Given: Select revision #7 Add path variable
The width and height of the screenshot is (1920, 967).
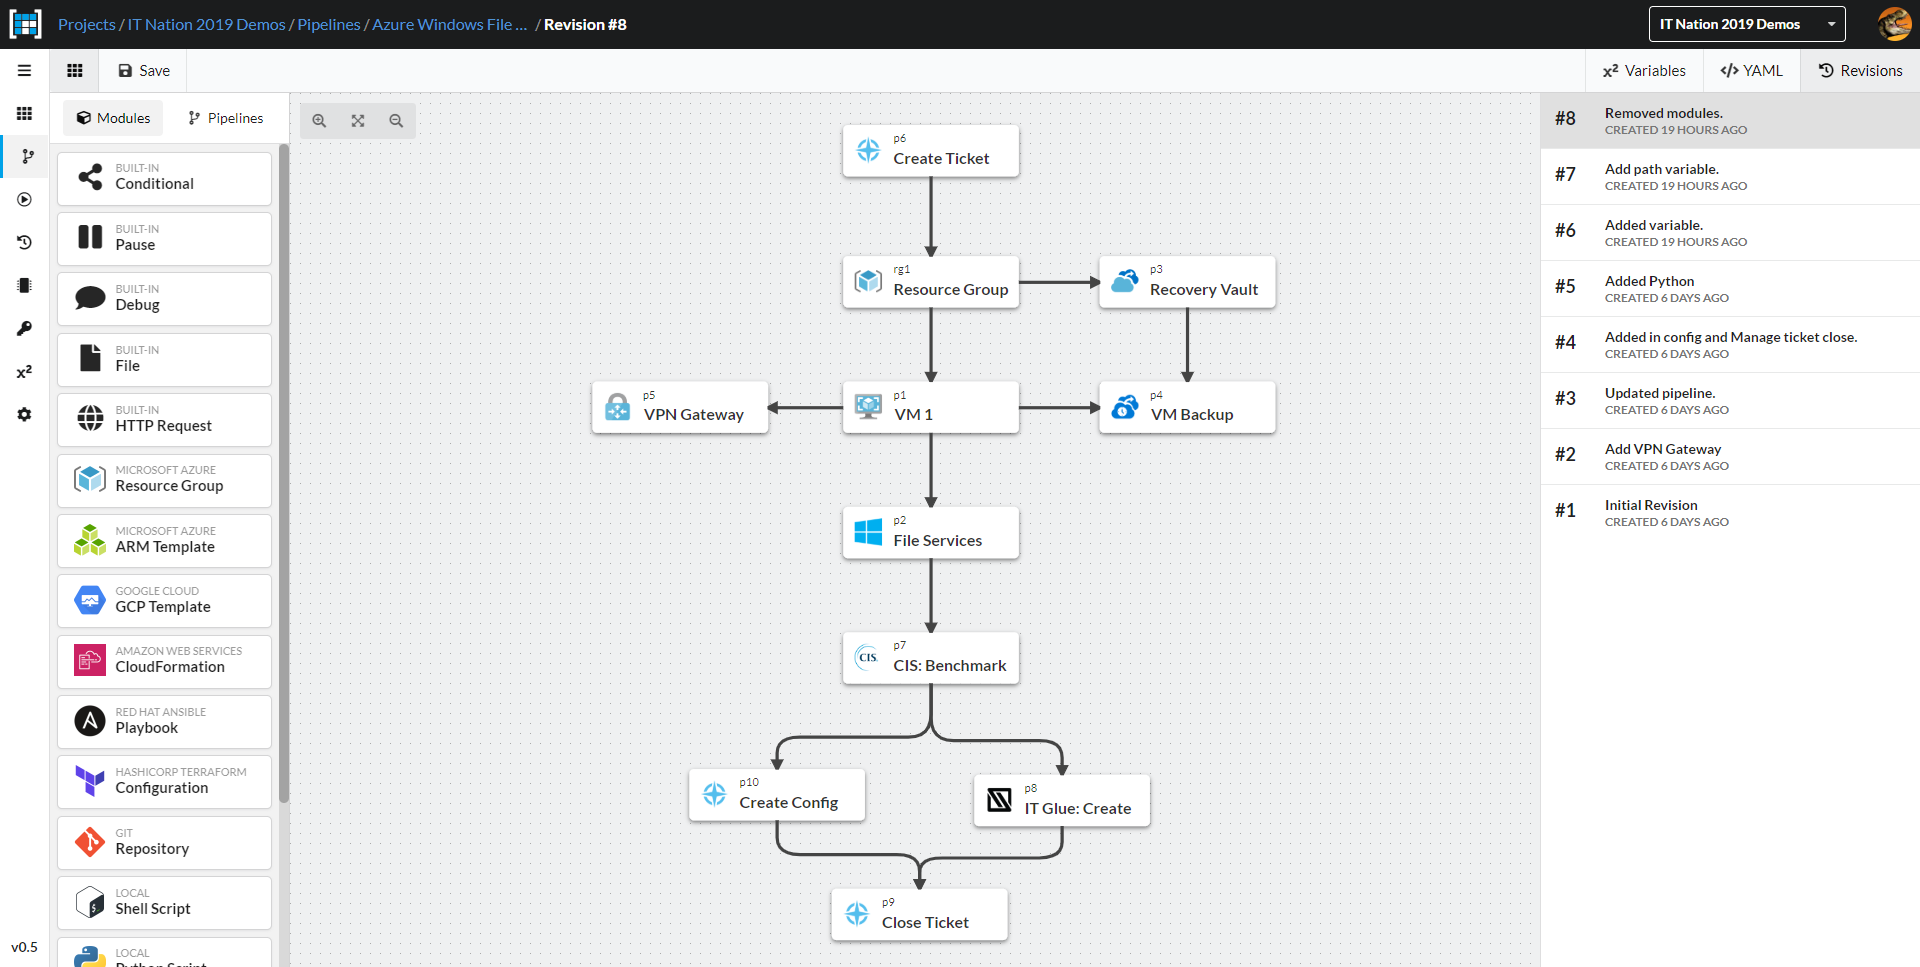Looking at the screenshot, I should point(1730,177).
